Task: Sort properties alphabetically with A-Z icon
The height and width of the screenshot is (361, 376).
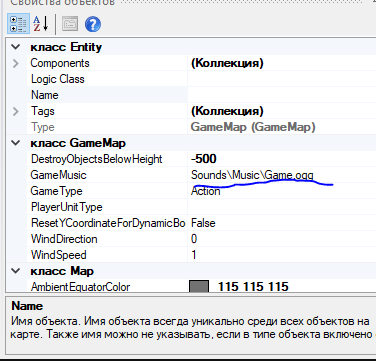Action: [x=41, y=24]
